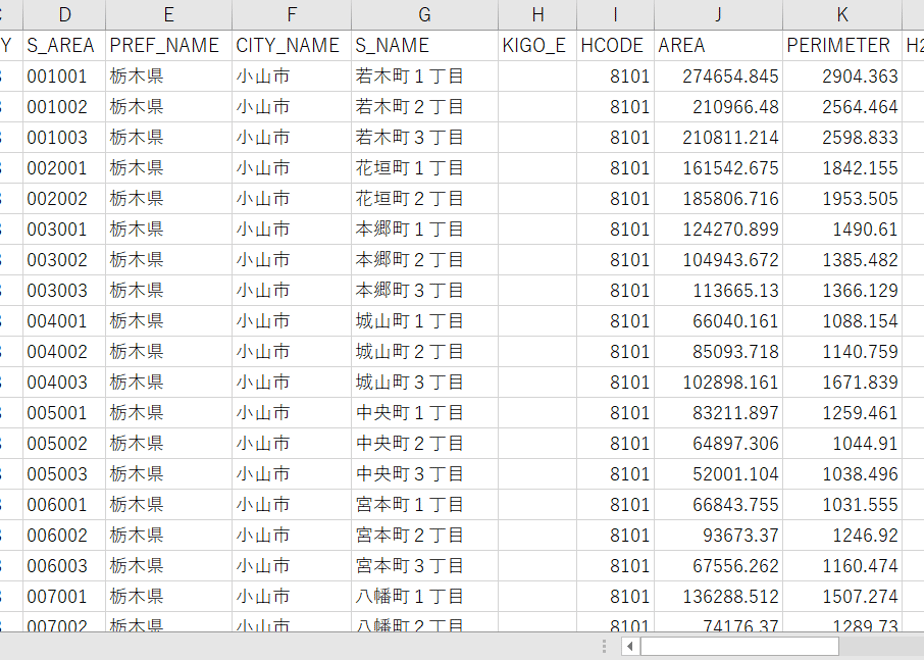Select cell 城山町１丁目
Screen dimensions: 924x660
(425, 321)
